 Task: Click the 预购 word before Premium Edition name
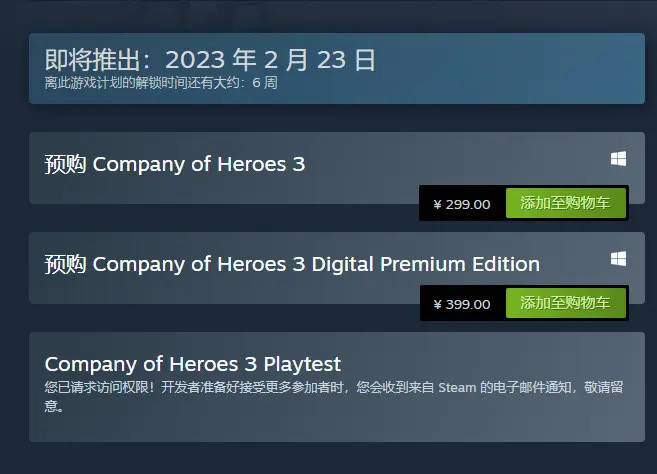(x=65, y=264)
